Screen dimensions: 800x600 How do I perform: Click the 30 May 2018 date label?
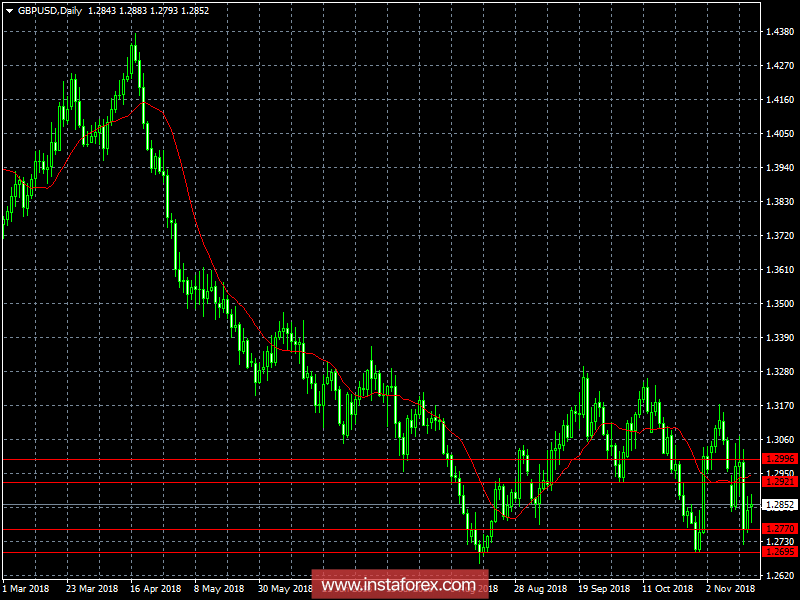pyautogui.click(x=285, y=588)
